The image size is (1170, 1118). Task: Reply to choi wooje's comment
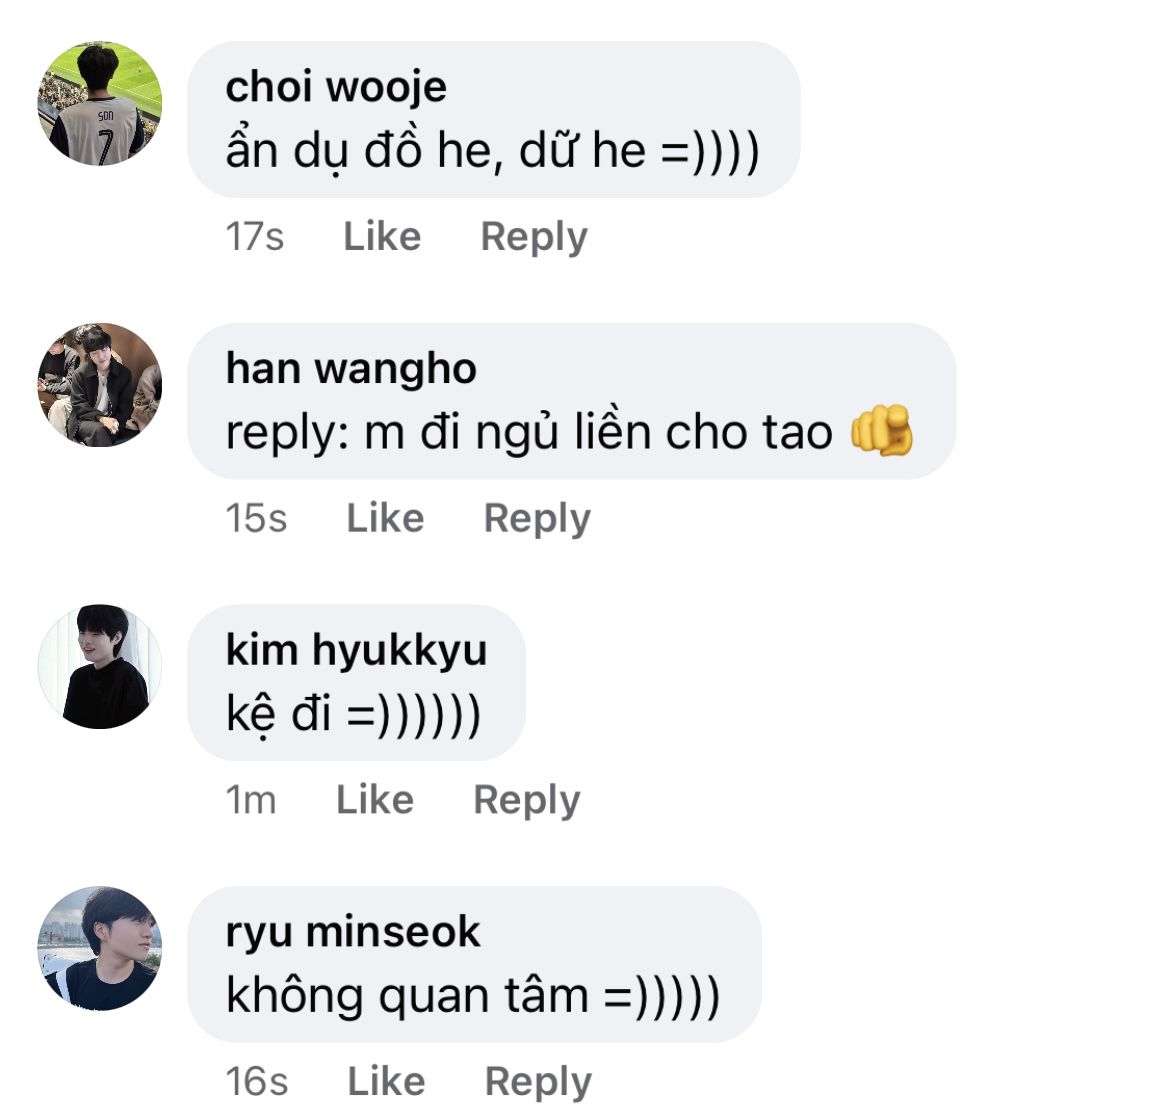[x=534, y=237]
